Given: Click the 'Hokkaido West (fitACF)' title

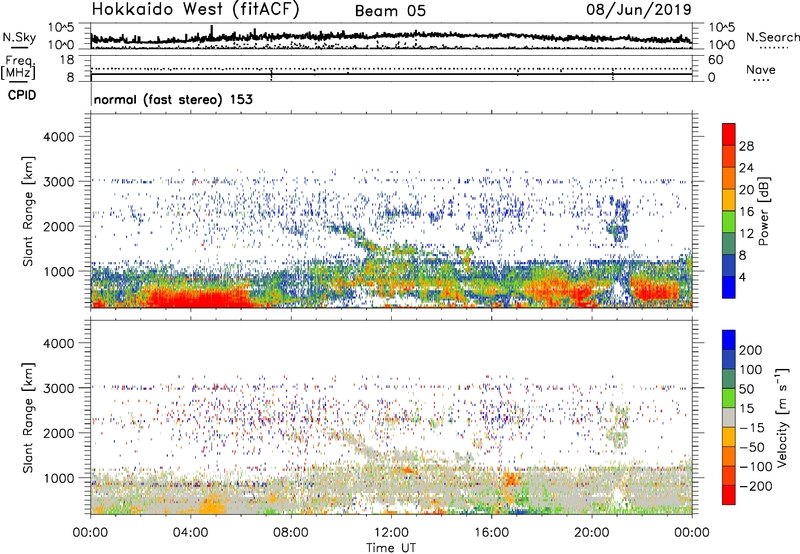Looking at the screenshot, I should click(x=195, y=9).
